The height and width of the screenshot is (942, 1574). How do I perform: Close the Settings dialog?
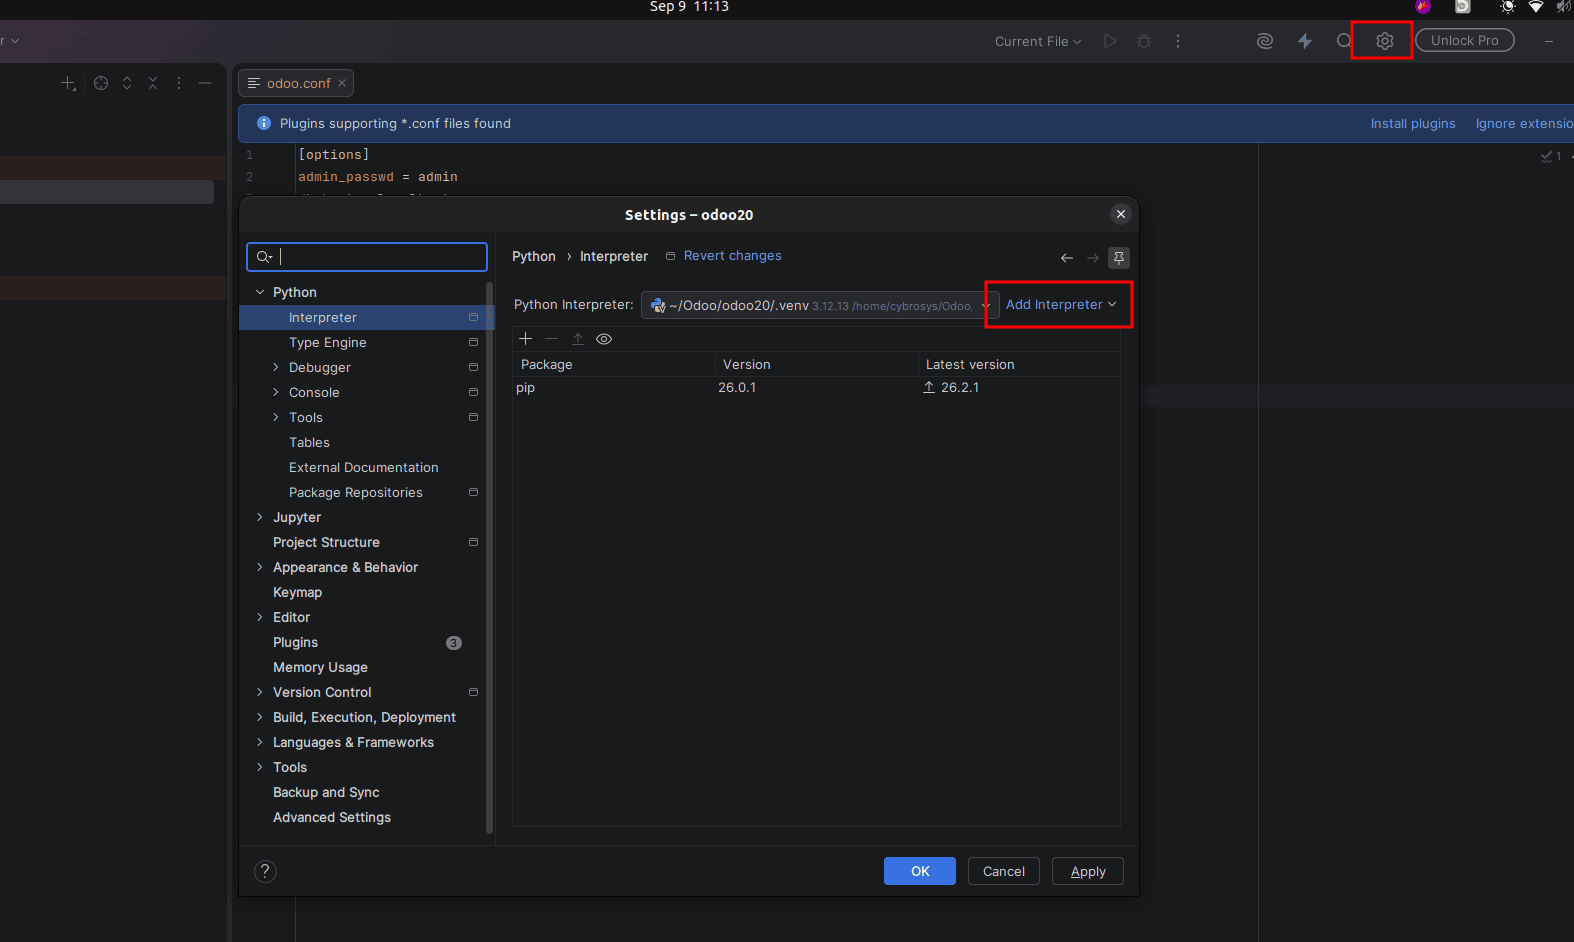tap(1121, 214)
